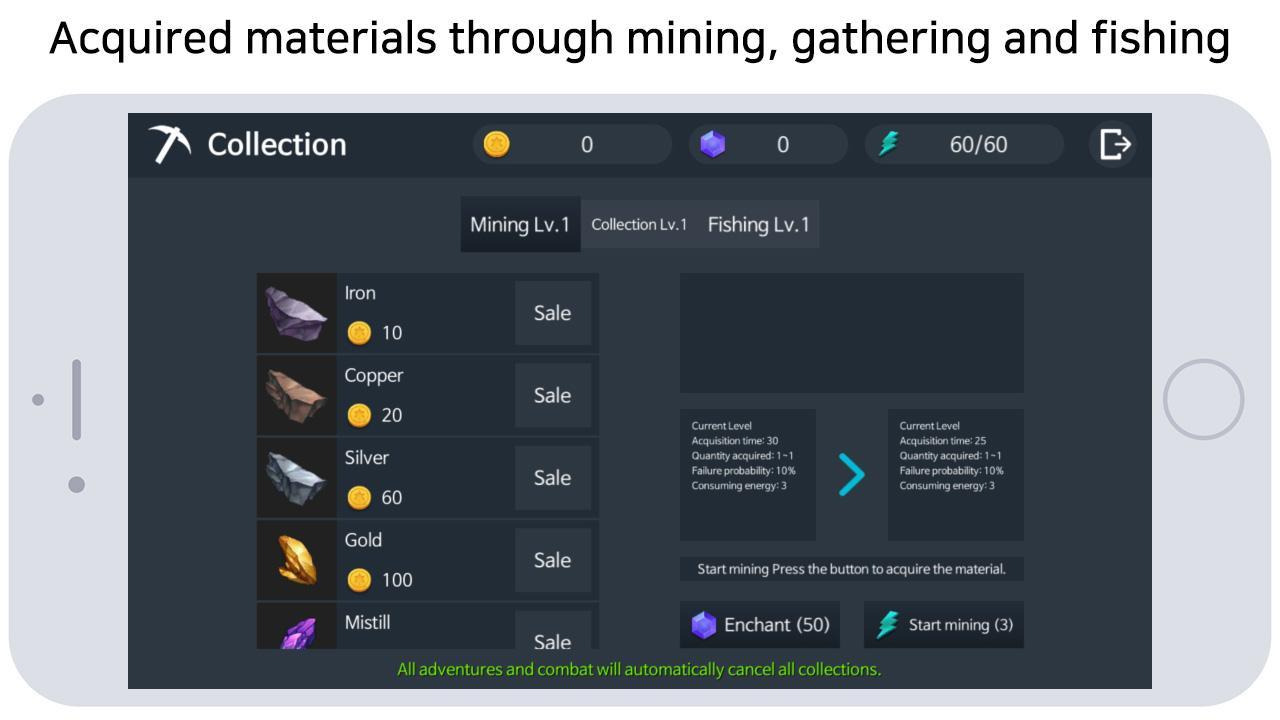Switch to Mining Lv.1 tab
The image size is (1280, 720).
pyautogui.click(x=520, y=224)
